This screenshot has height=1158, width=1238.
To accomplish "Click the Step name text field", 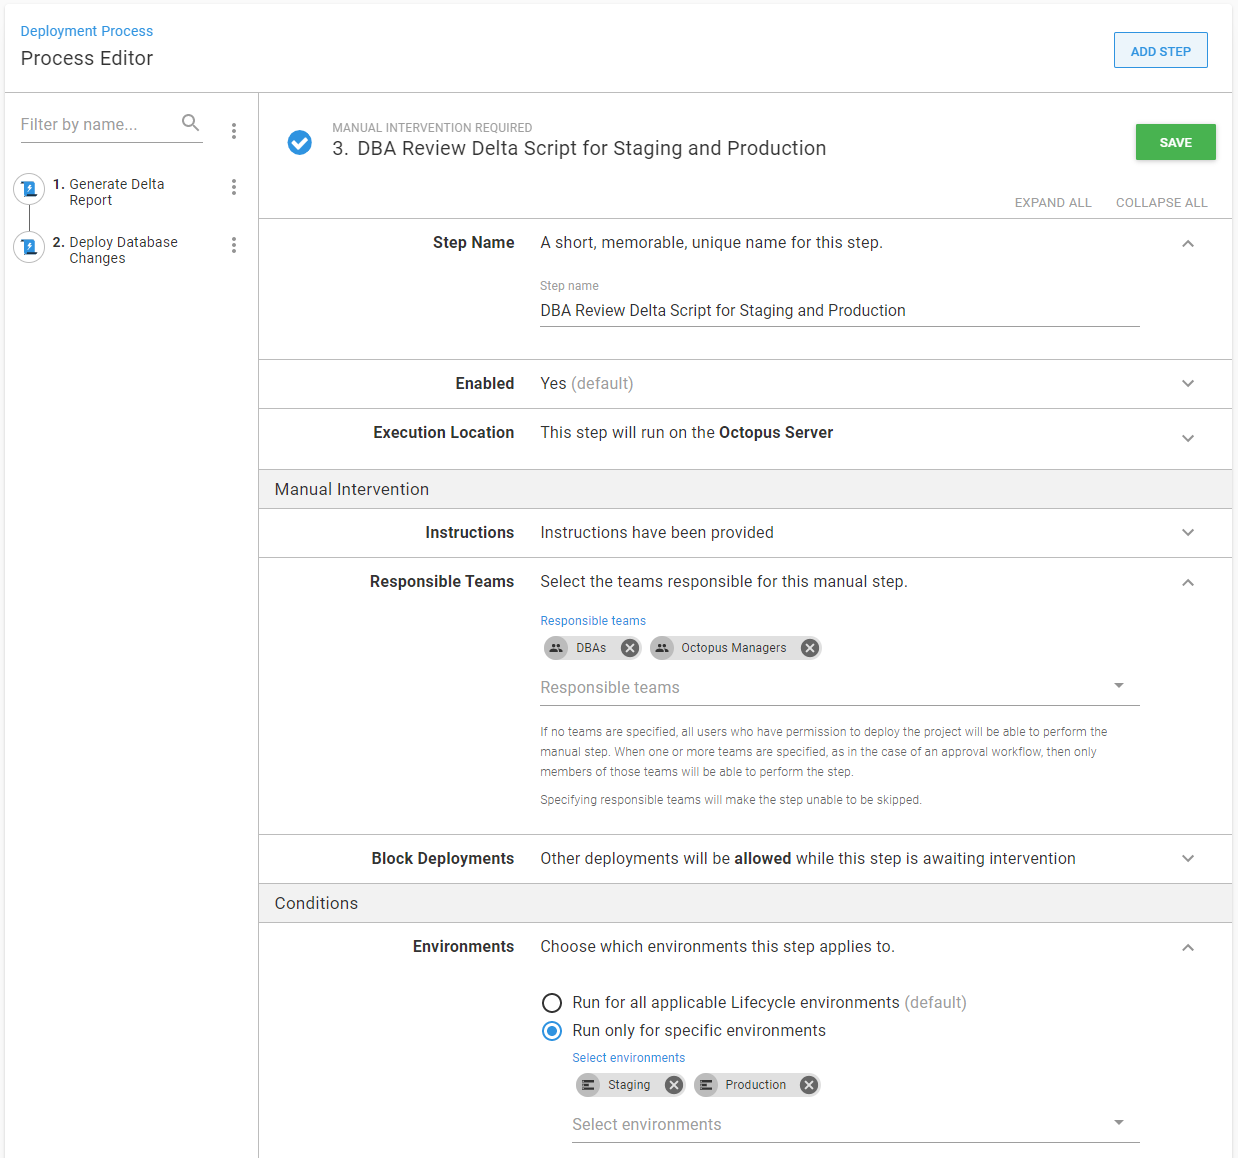I will pyautogui.click(x=838, y=311).
